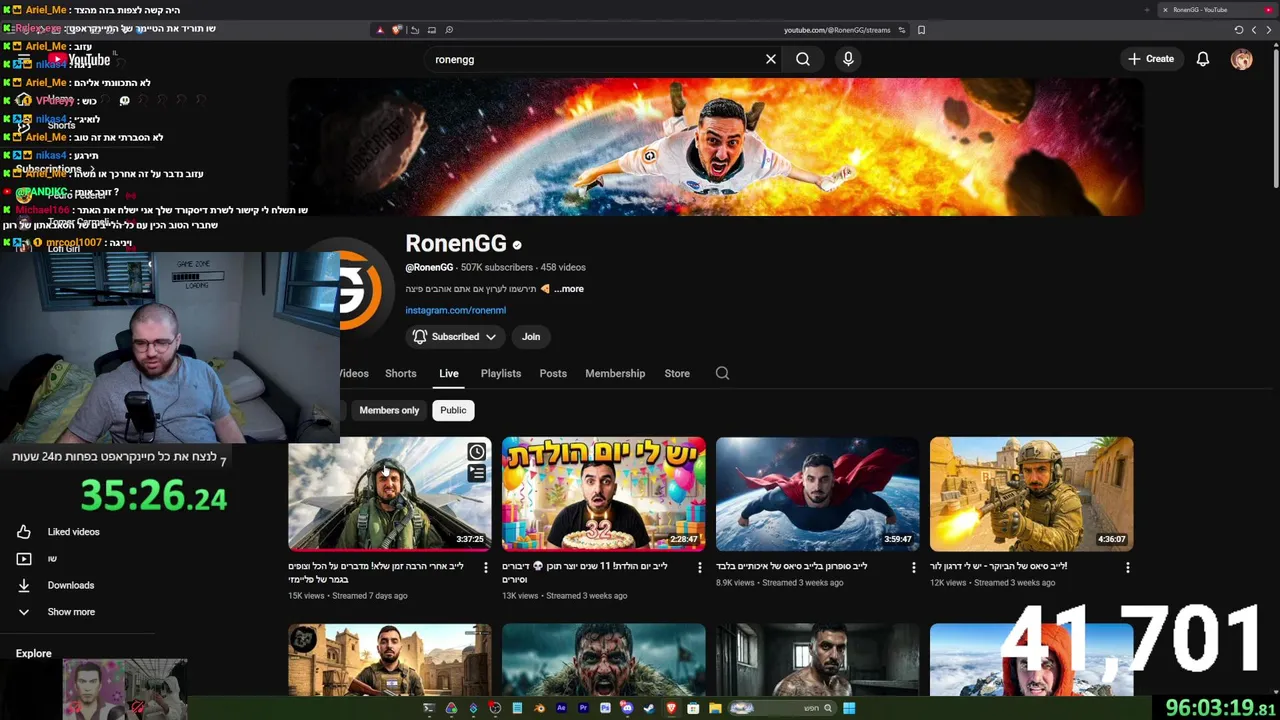This screenshot has width=1280, height=720.
Task: Click the Join membership button
Action: [531, 337]
